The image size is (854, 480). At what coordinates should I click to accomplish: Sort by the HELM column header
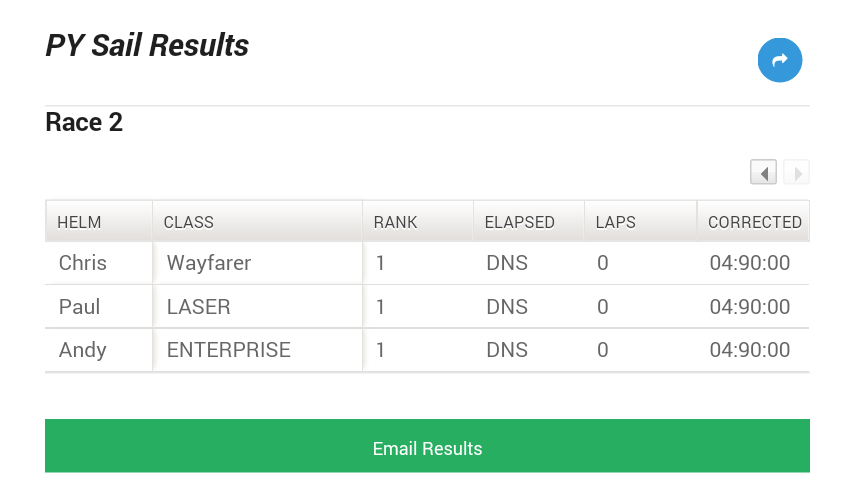(80, 222)
